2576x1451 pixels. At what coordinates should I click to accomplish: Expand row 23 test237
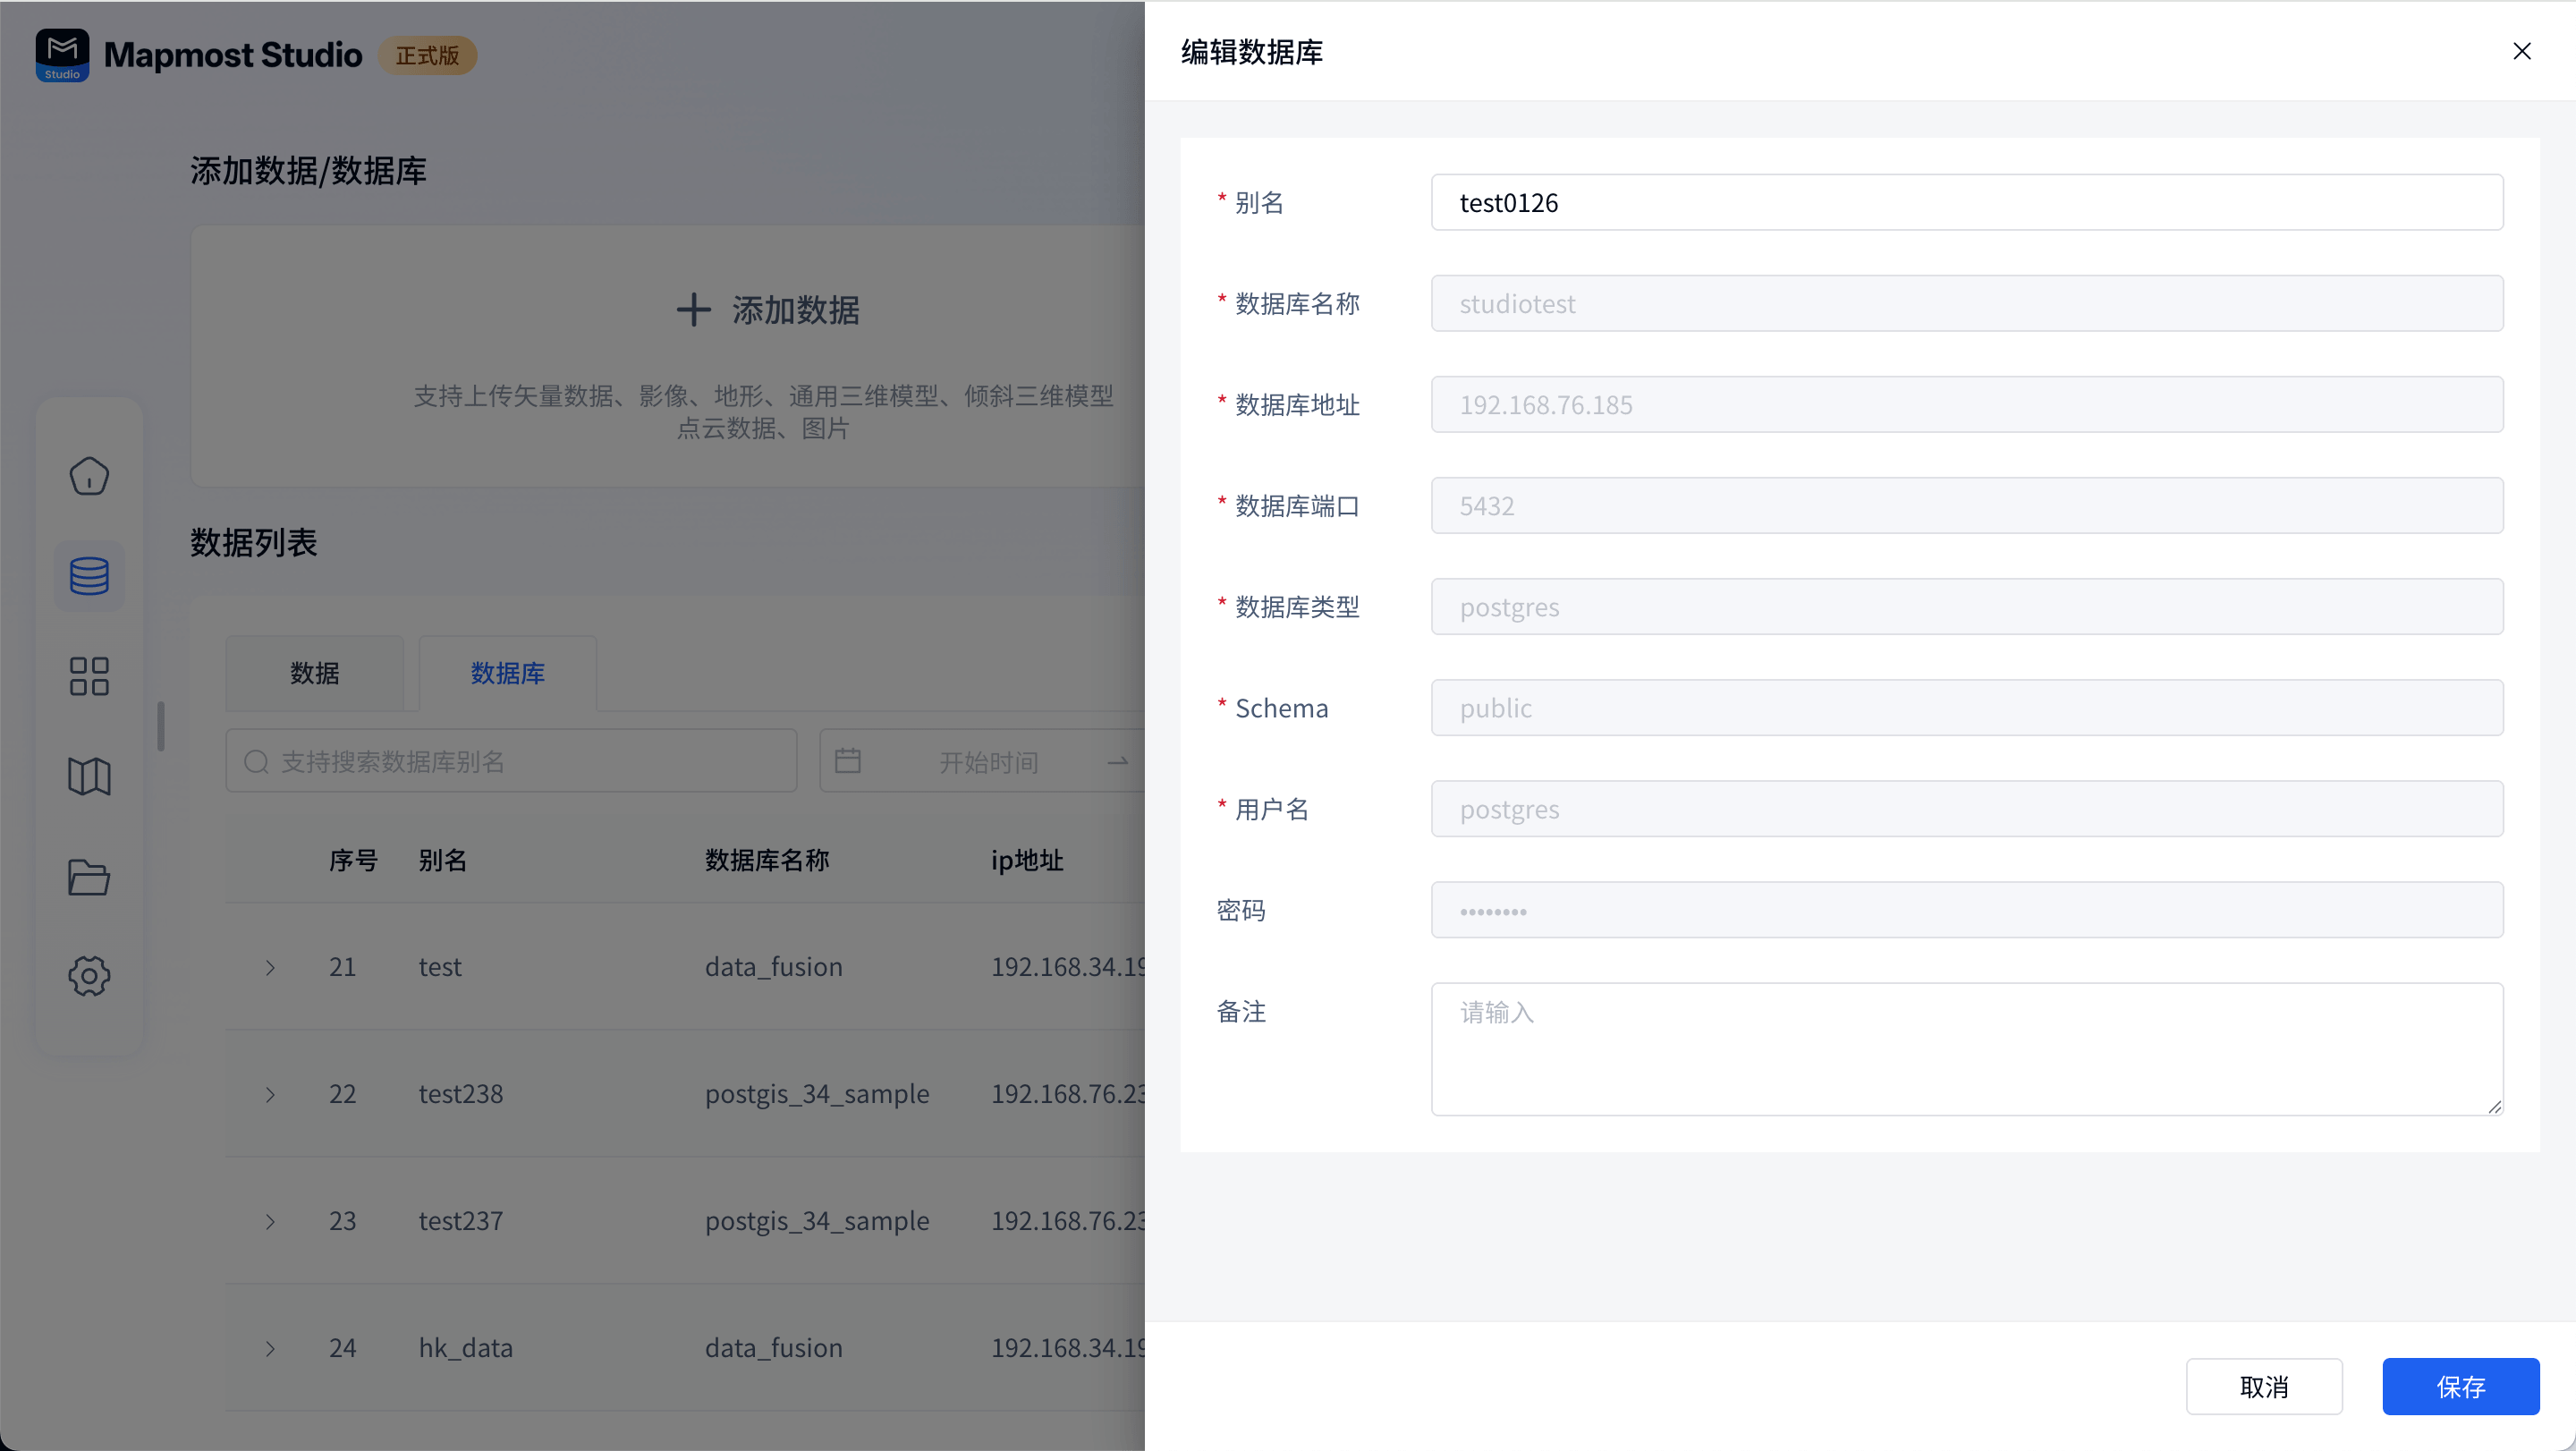click(270, 1221)
